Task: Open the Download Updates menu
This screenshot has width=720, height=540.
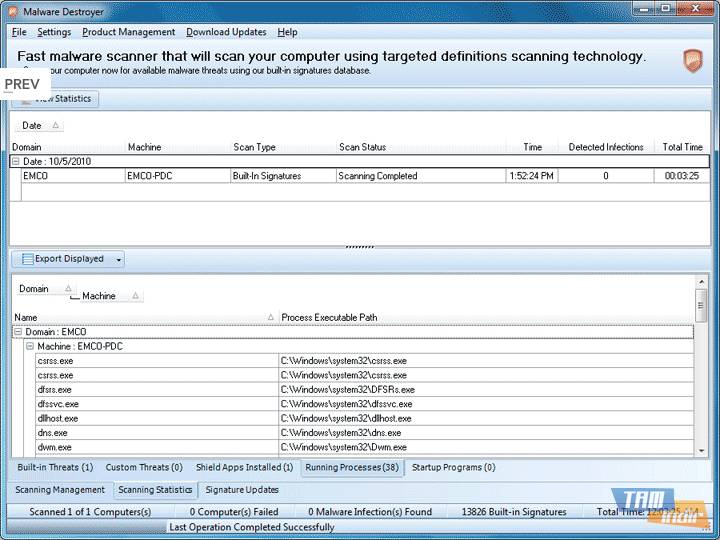Action: [x=227, y=32]
